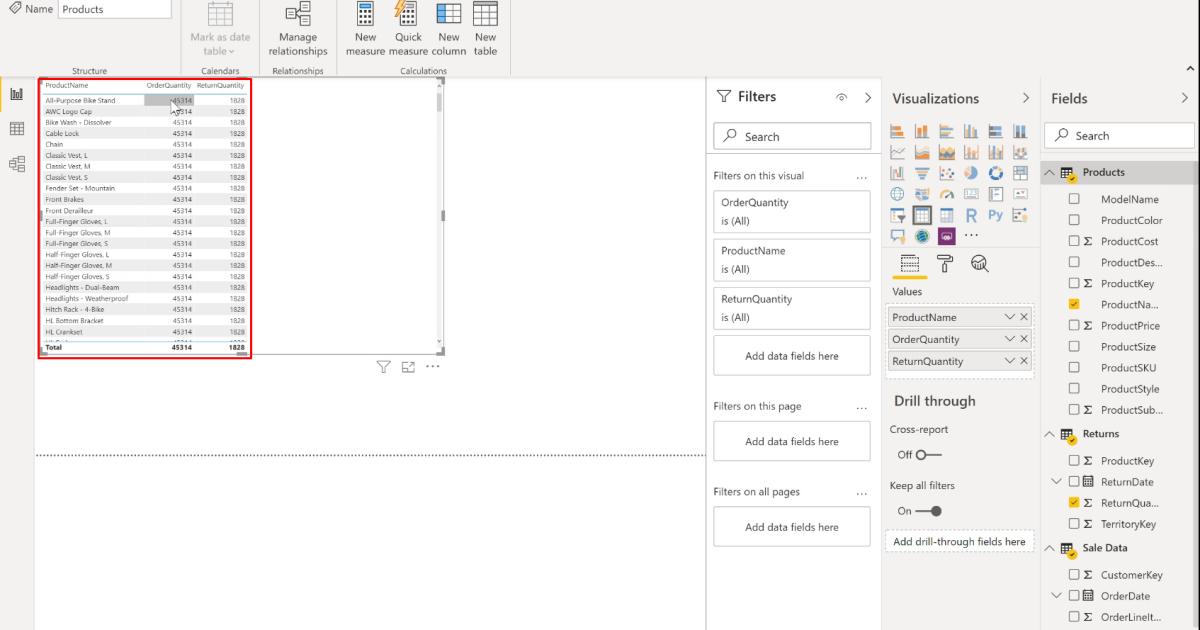
Task: Click Manage relationships in the ribbon
Action: [297, 28]
